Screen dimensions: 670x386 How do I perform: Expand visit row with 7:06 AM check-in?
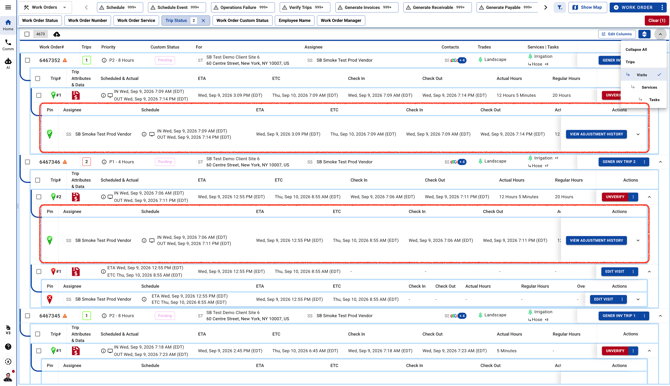(638, 240)
